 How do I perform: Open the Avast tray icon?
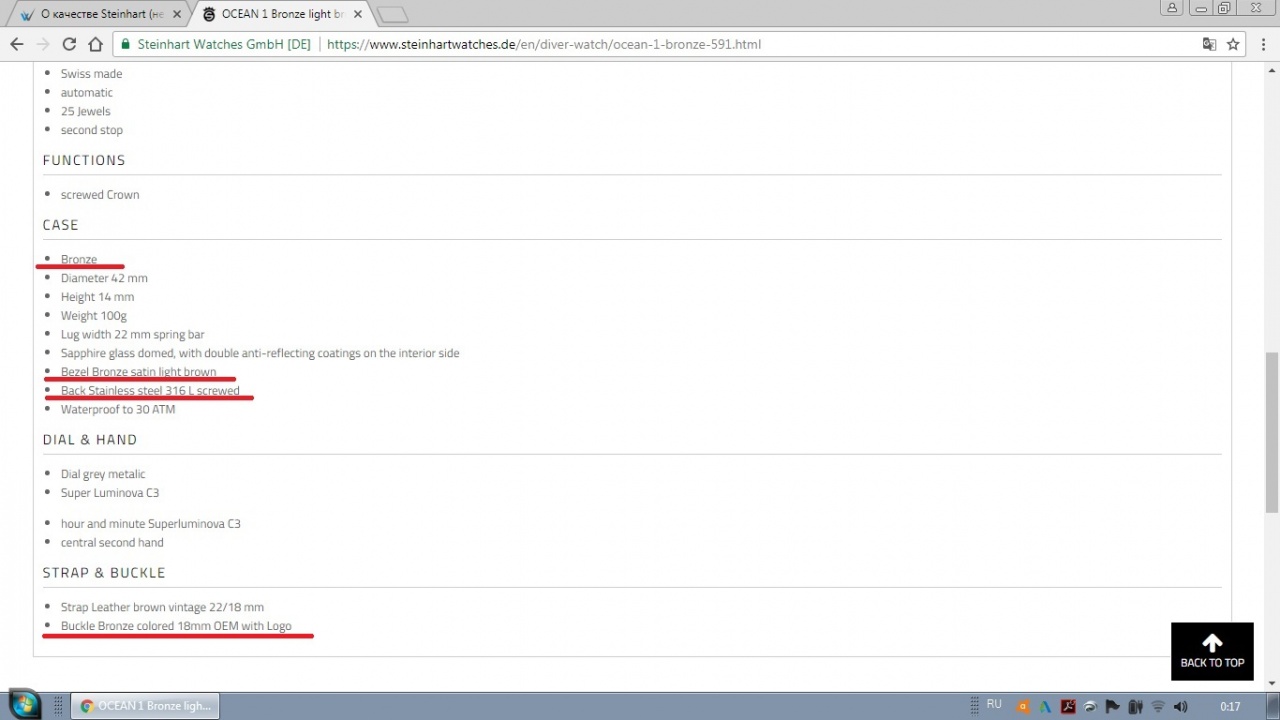tap(1024, 706)
